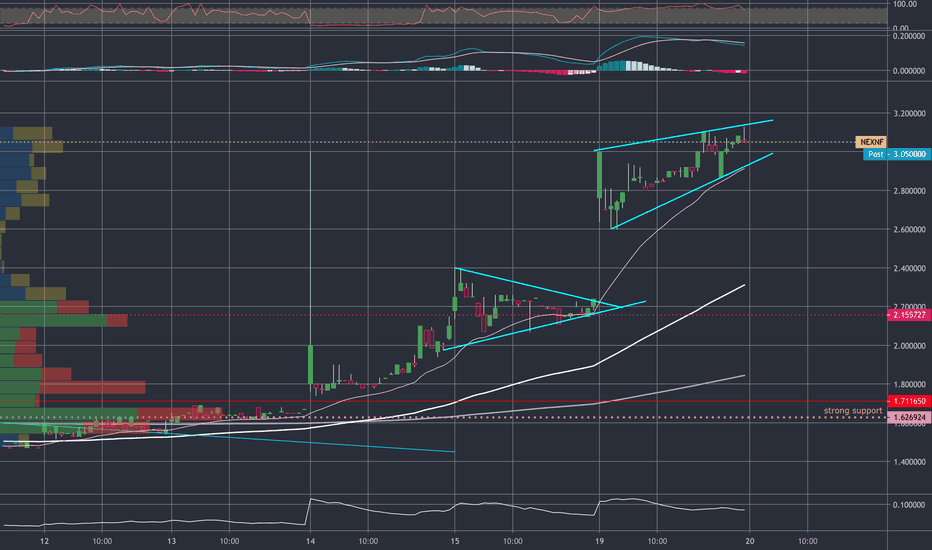Select the 1.711650 red price label

click(909, 401)
